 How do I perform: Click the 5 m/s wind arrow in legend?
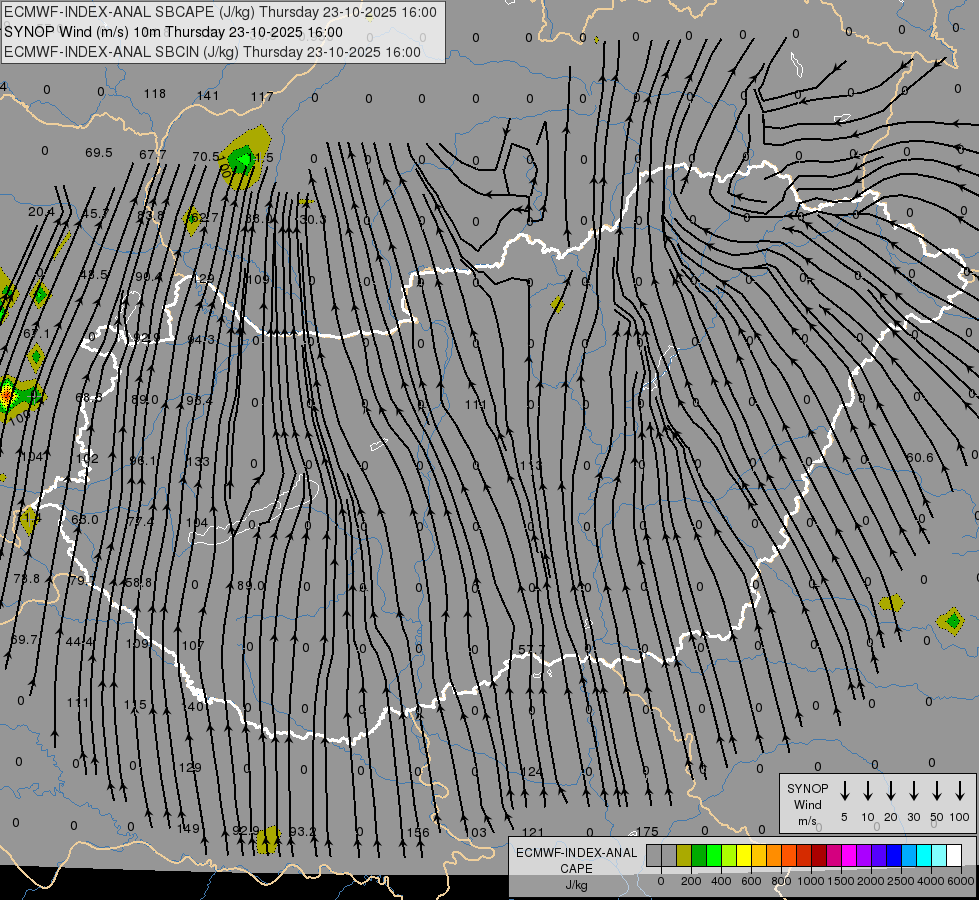point(845,791)
